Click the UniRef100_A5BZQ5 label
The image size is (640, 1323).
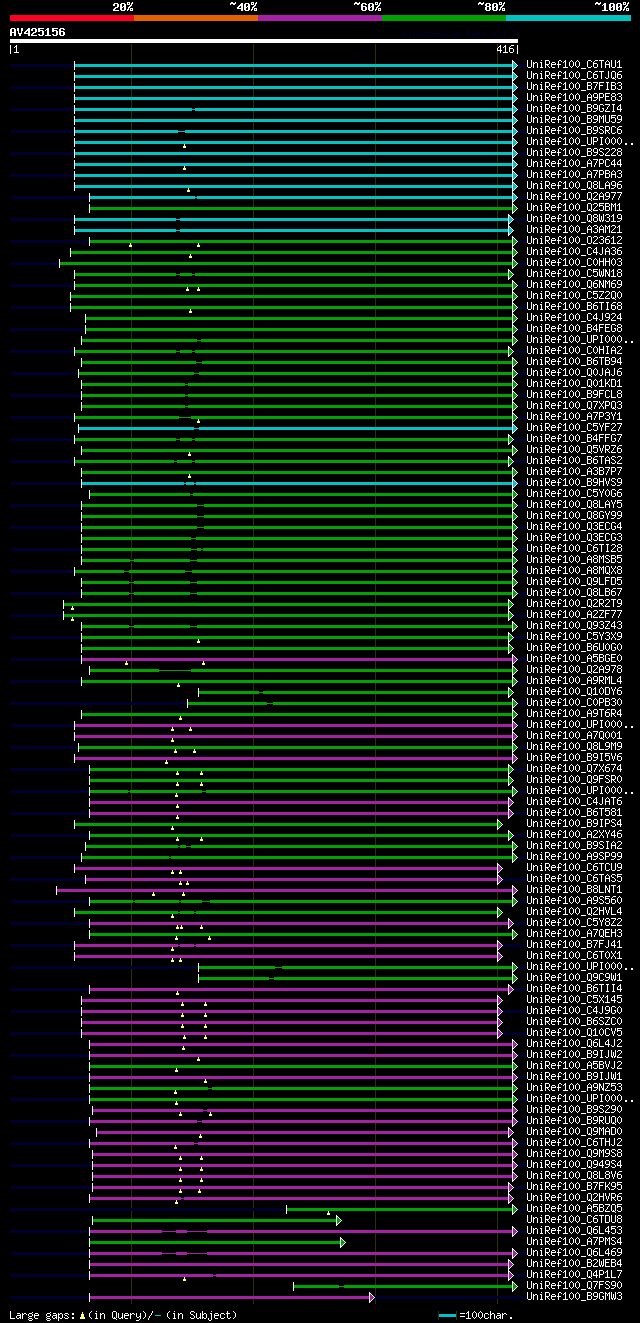574,1208
